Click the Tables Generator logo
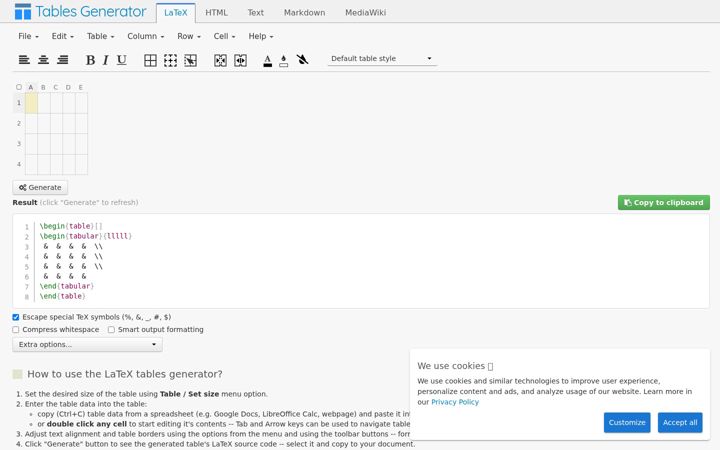The image size is (720, 450). [x=80, y=11]
